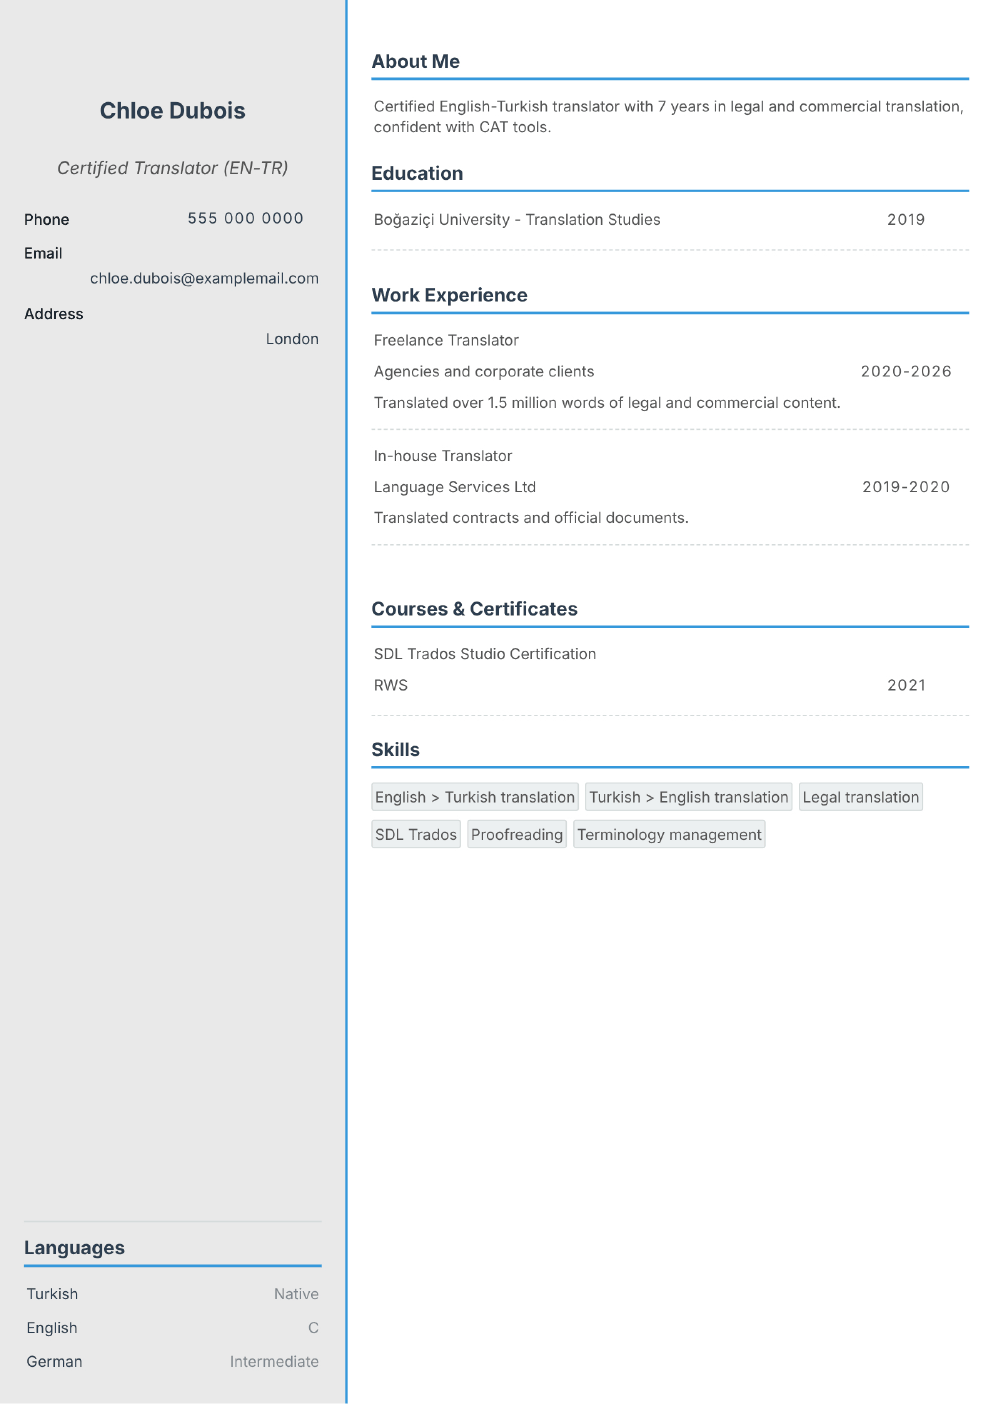Click the Work Experience heading

point(449,295)
